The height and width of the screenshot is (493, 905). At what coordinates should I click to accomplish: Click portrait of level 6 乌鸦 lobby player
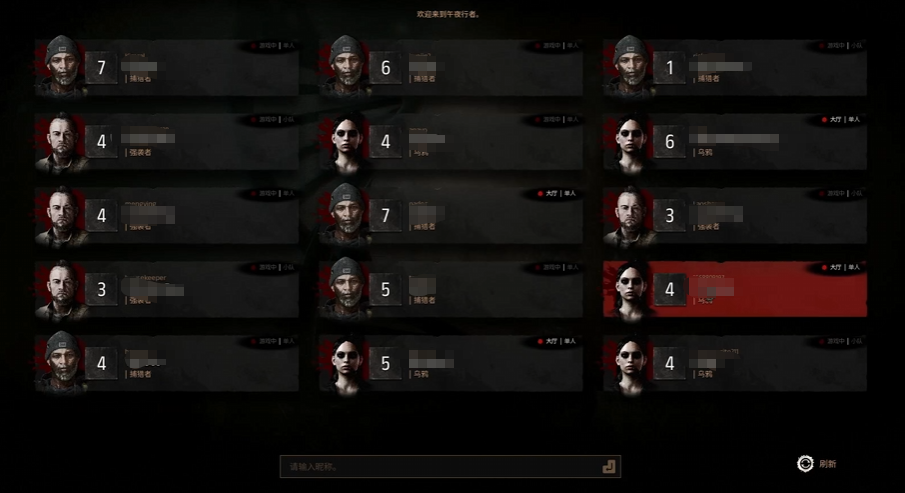click(x=630, y=141)
